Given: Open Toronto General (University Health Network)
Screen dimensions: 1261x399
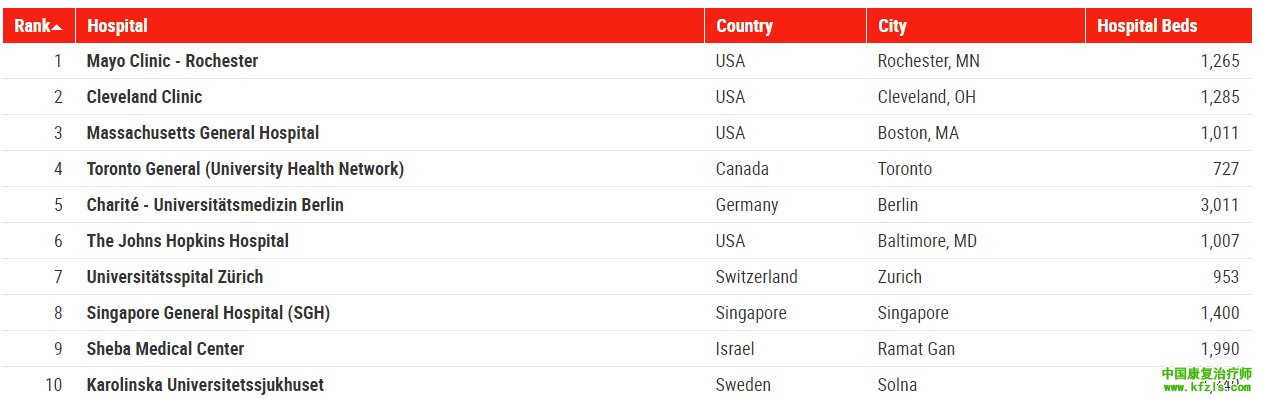Looking at the screenshot, I should (x=245, y=169).
